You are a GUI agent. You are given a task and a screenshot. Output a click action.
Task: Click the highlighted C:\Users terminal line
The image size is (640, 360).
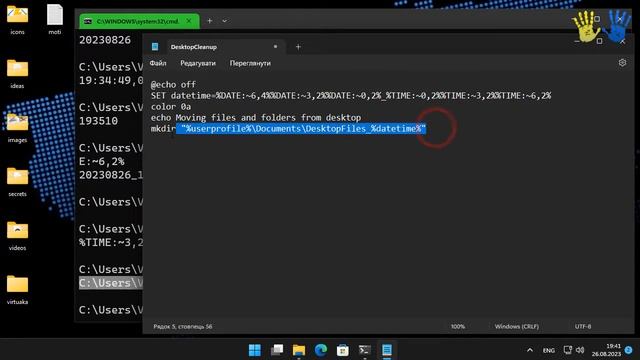111,283
